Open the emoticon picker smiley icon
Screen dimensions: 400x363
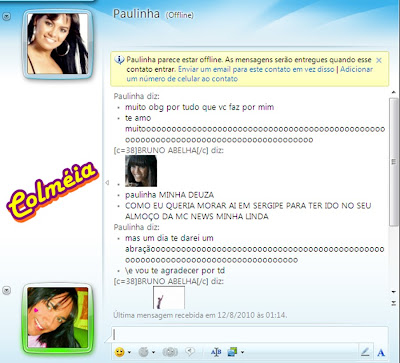click(119, 352)
